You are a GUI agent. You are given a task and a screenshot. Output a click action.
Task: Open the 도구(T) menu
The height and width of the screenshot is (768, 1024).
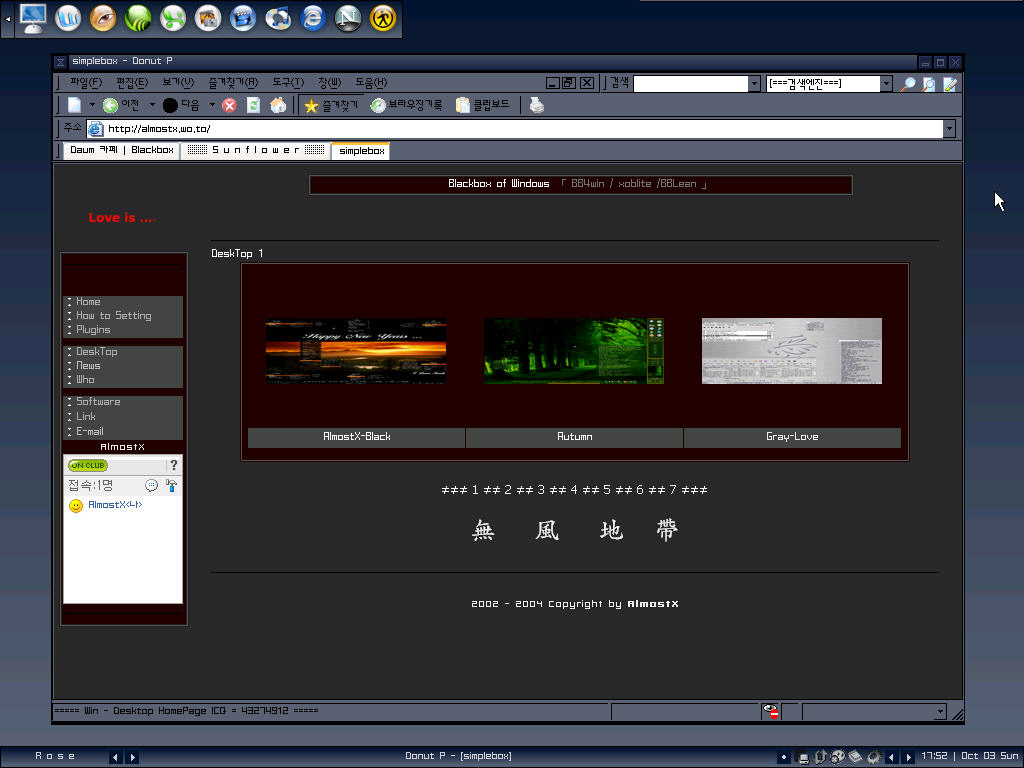pyautogui.click(x=287, y=83)
